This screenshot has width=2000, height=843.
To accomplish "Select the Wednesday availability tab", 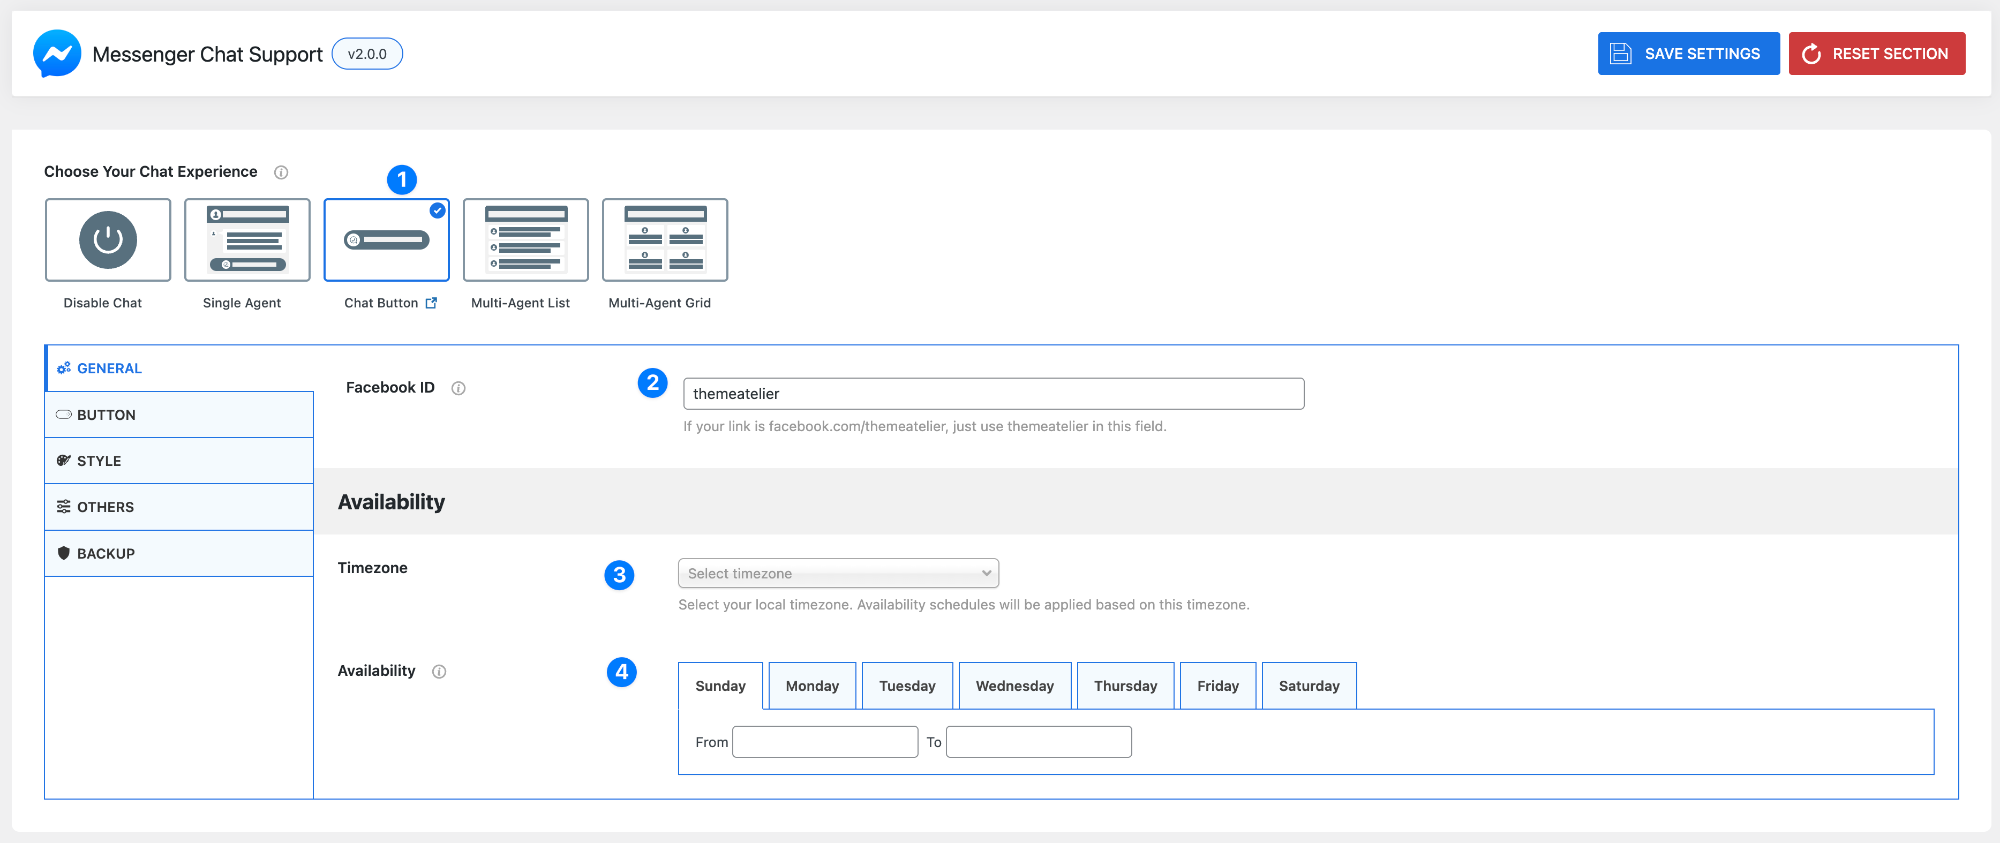I will pyautogui.click(x=1014, y=686).
